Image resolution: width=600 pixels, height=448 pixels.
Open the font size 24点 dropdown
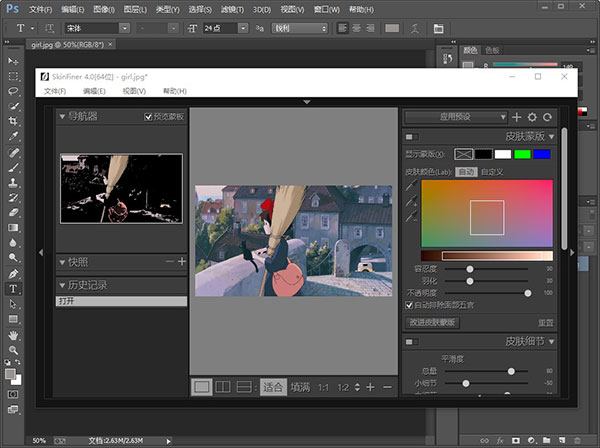(x=243, y=28)
